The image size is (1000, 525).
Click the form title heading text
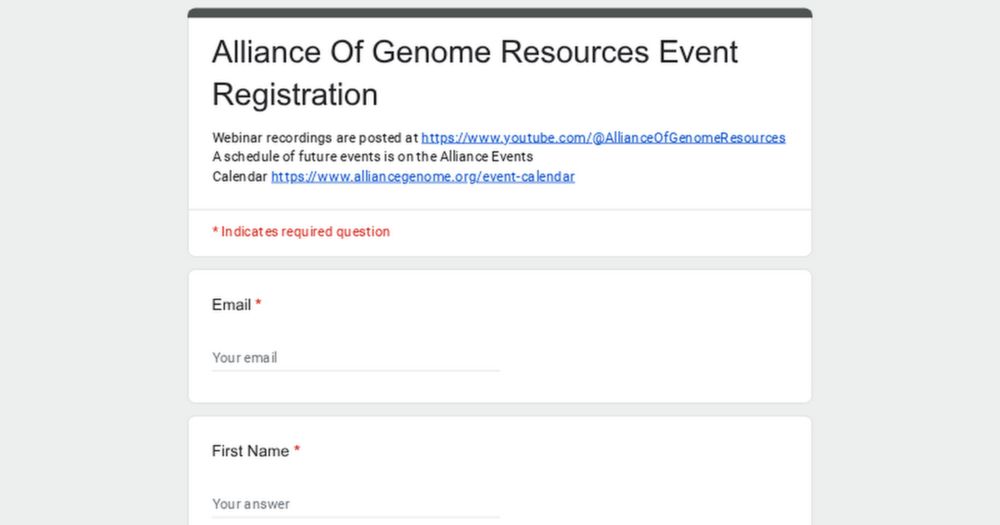tap(474, 52)
